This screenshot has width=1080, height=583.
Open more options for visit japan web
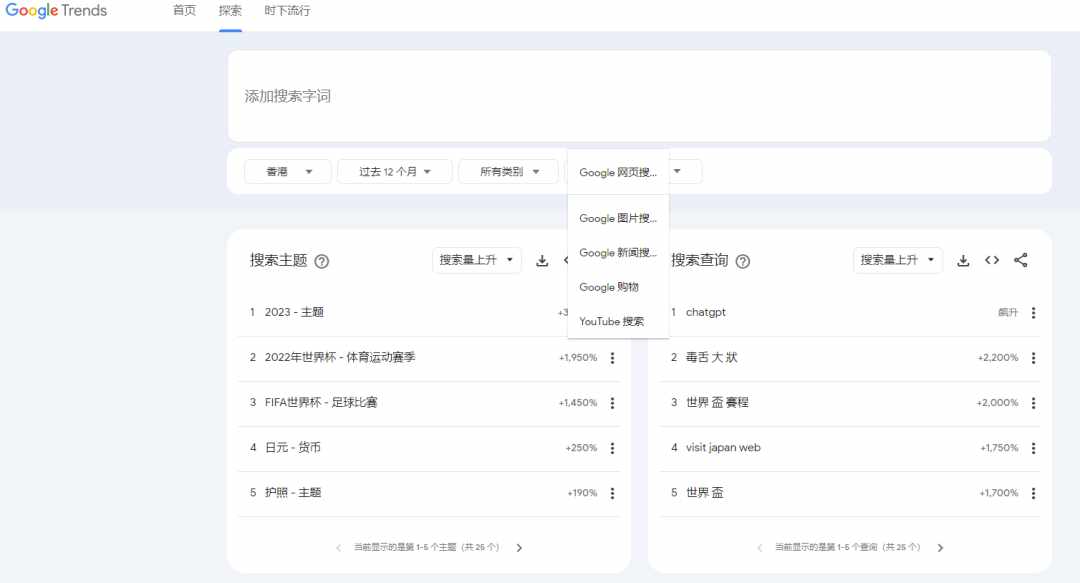pos(1033,448)
